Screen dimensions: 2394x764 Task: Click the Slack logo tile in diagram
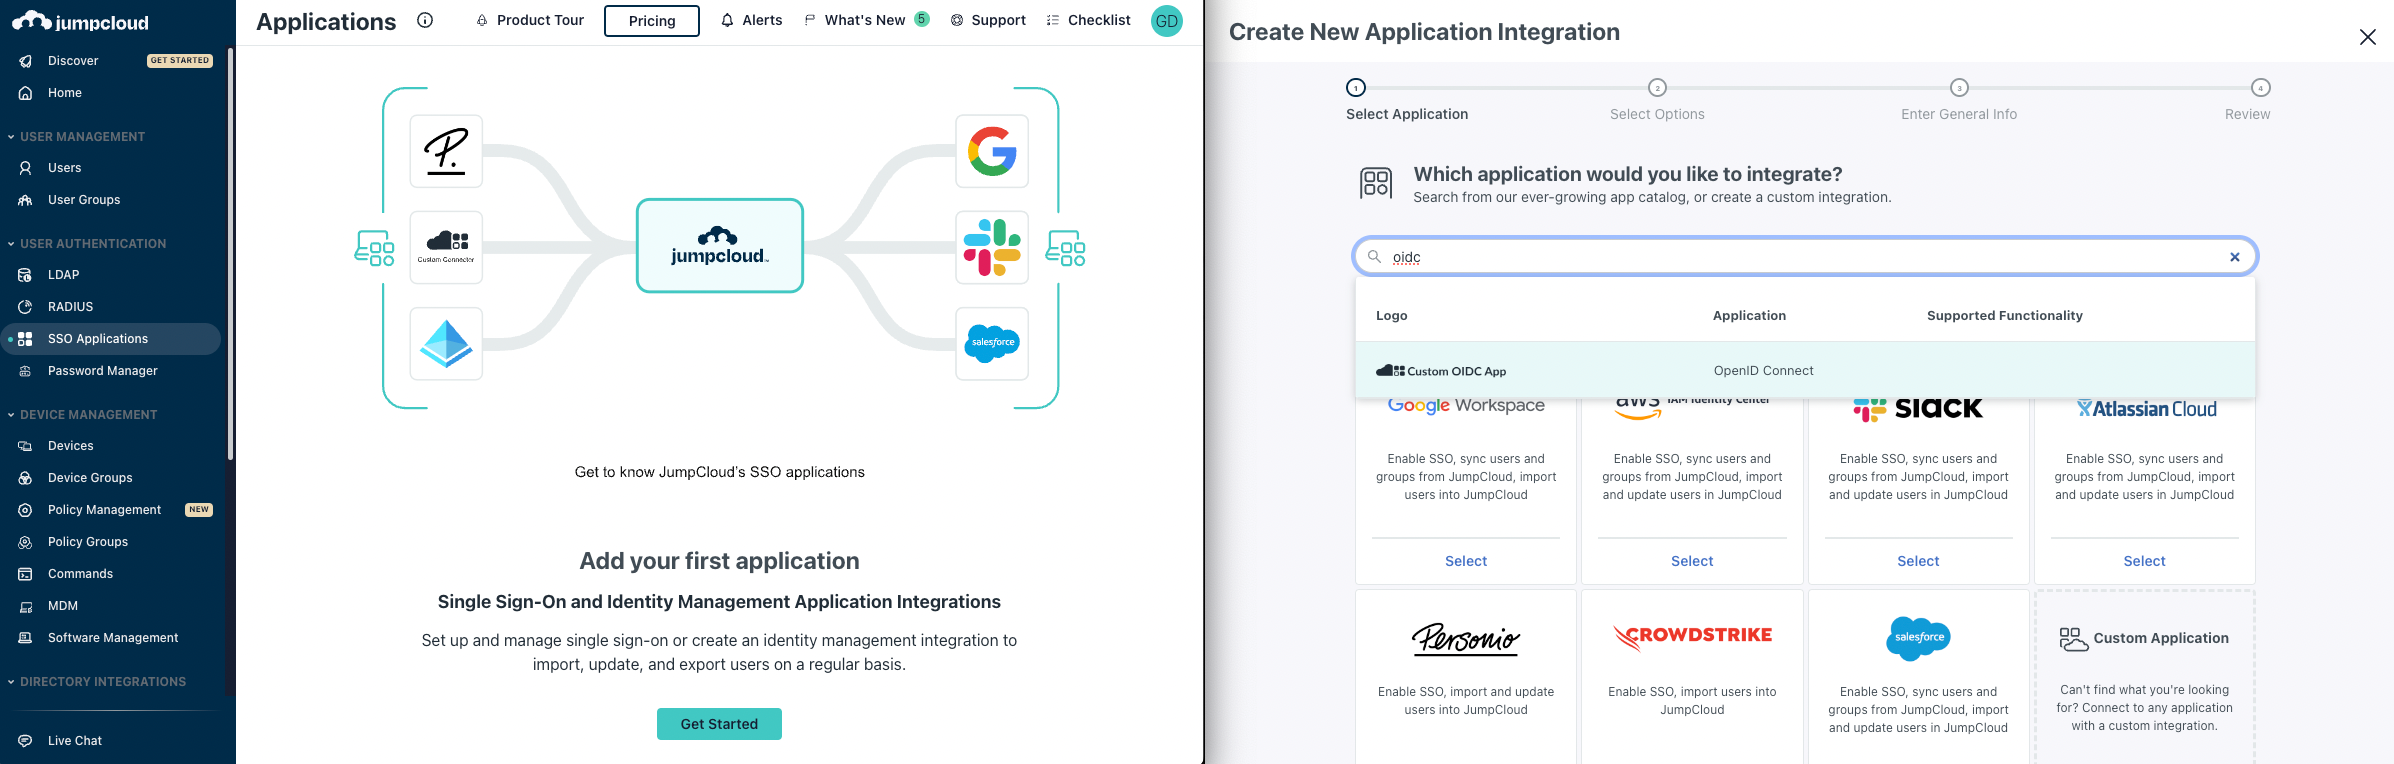click(992, 247)
